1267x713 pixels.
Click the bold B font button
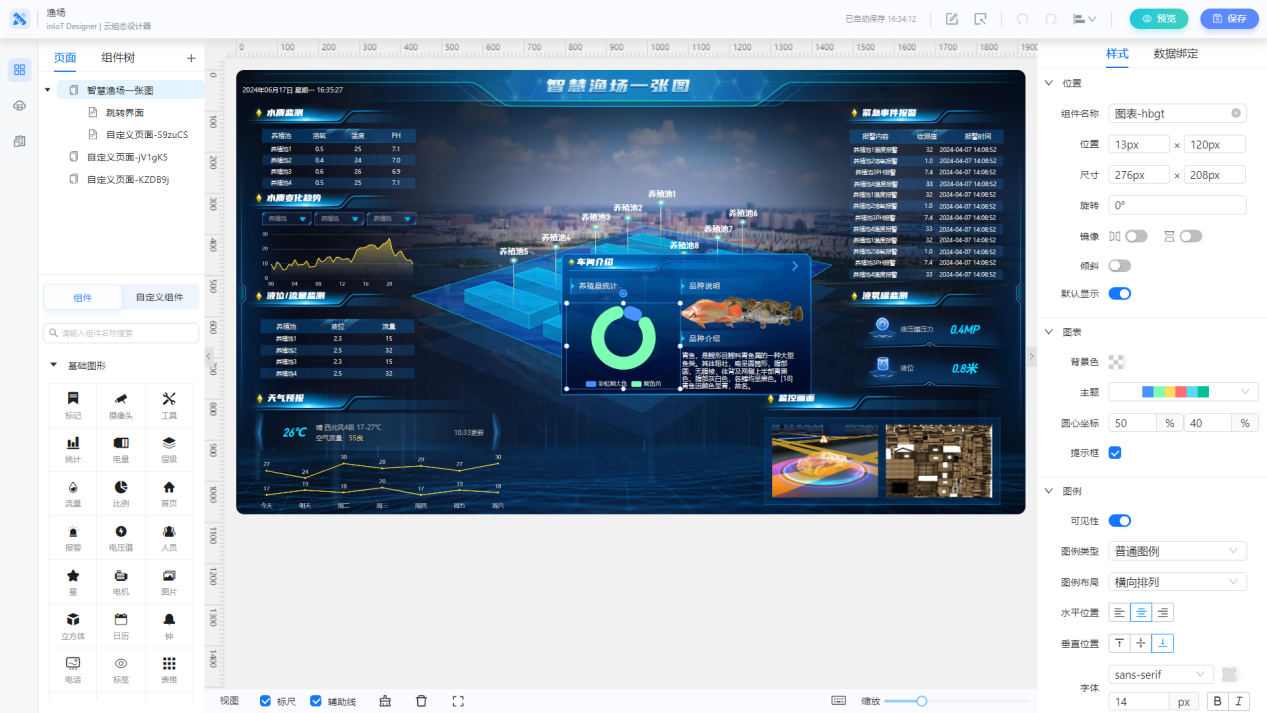coord(1218,701)
